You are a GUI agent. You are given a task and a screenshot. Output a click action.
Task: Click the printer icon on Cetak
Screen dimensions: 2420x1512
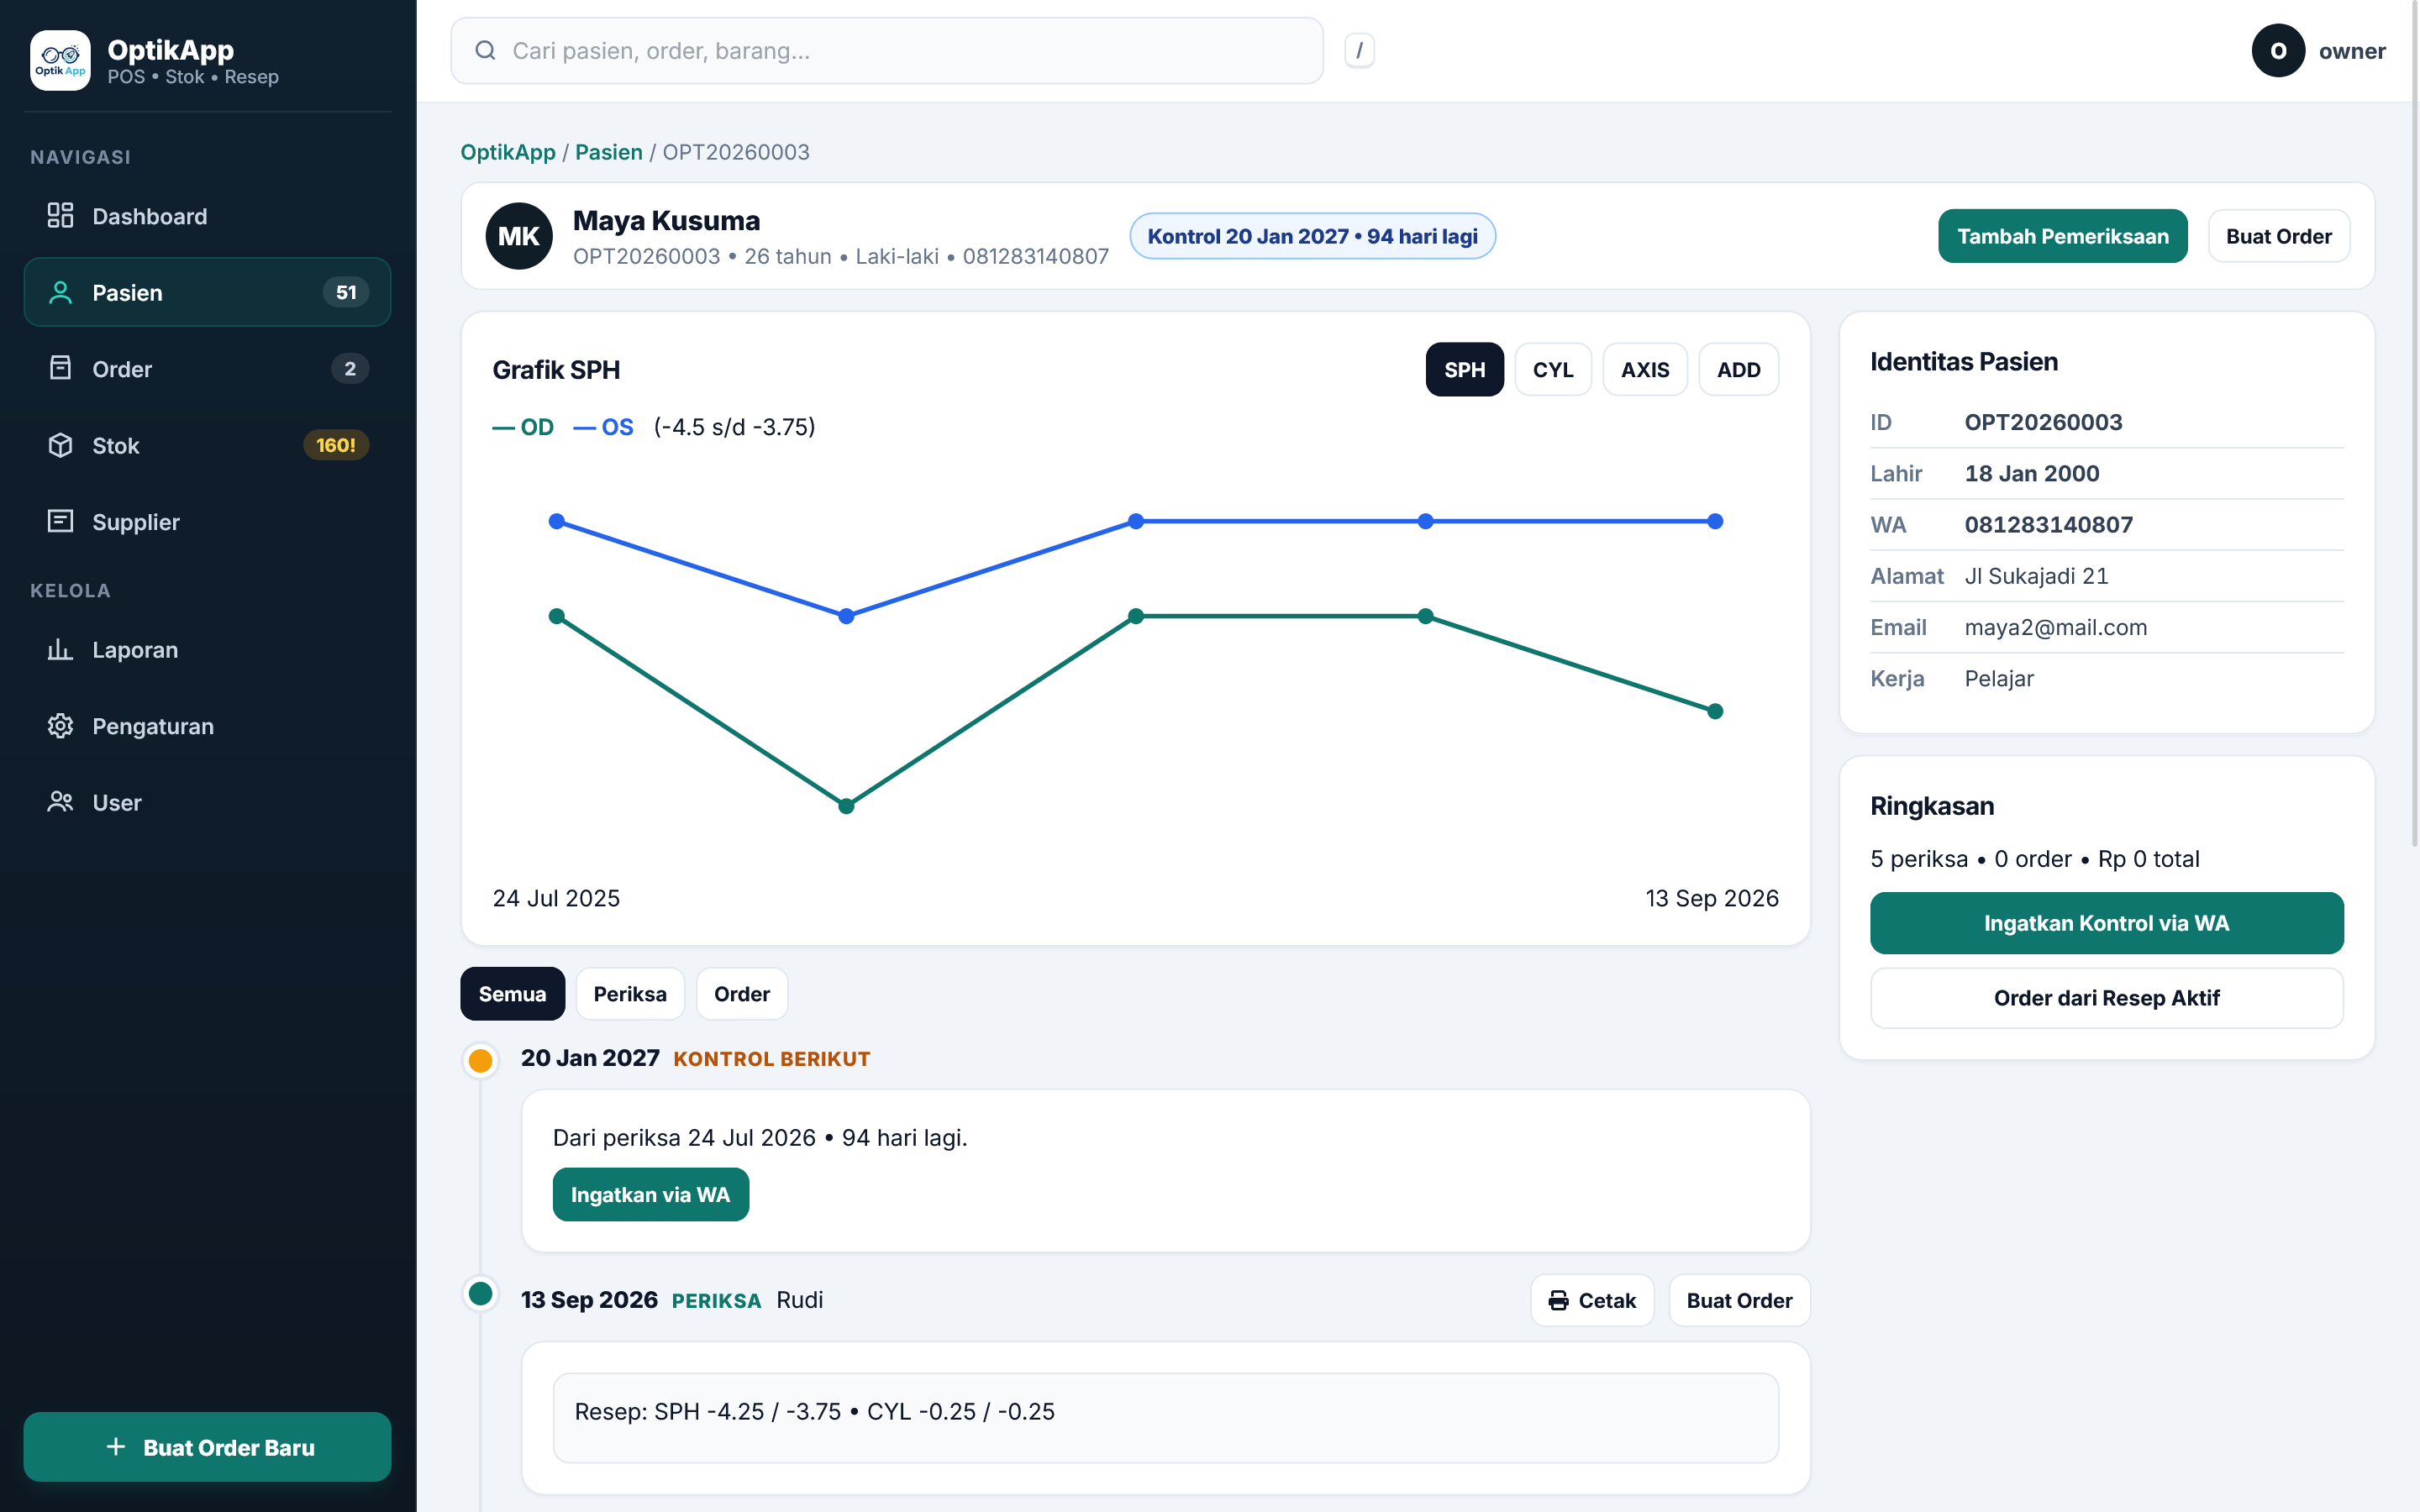tap(1558, 1300)
